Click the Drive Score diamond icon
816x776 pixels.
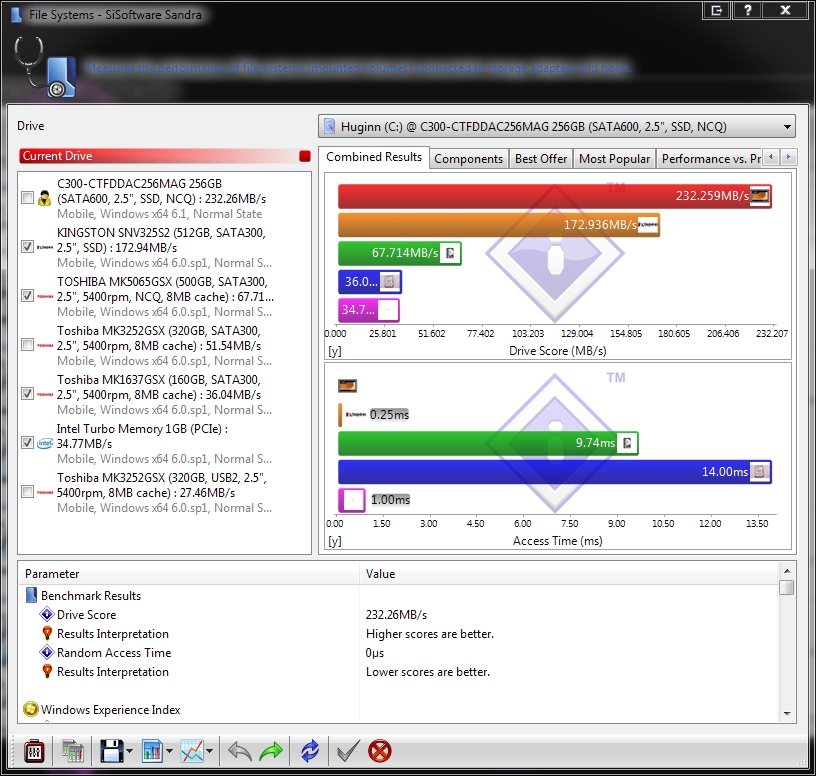tap(47, 614)
